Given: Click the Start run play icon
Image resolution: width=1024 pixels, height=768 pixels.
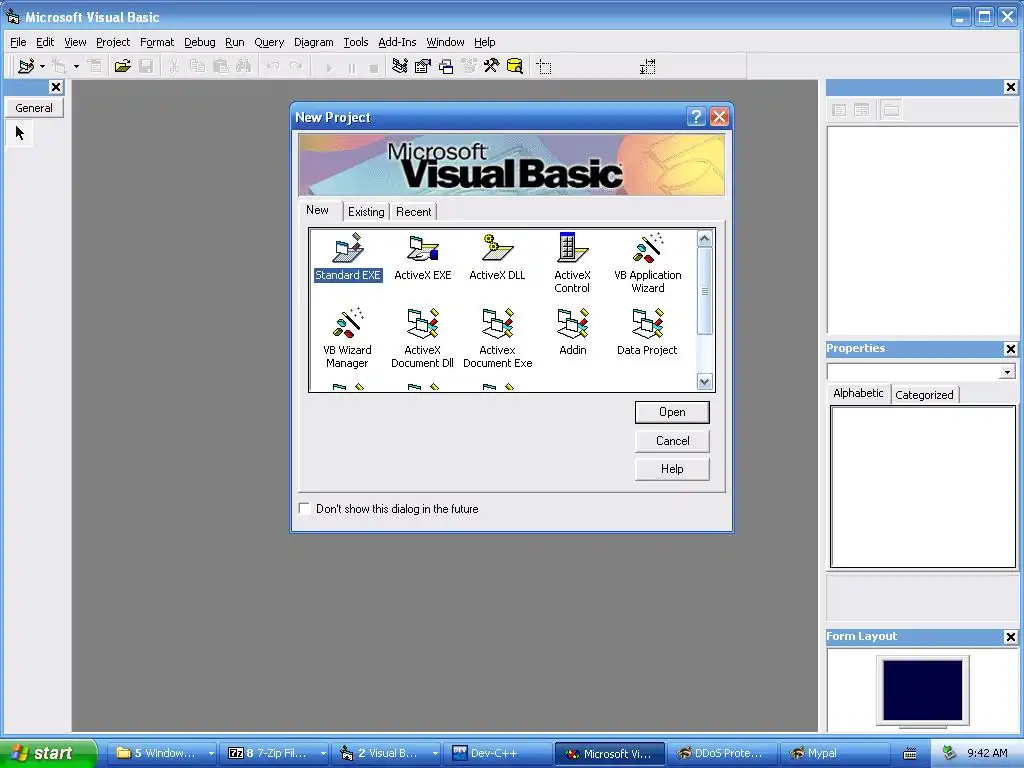Looking at the screenshot, I should 328,67.
